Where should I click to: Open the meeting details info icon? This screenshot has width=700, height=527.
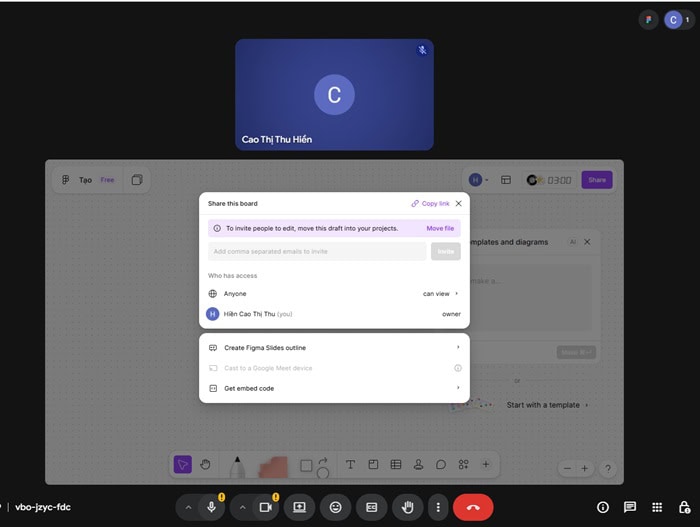coord(603,507)
